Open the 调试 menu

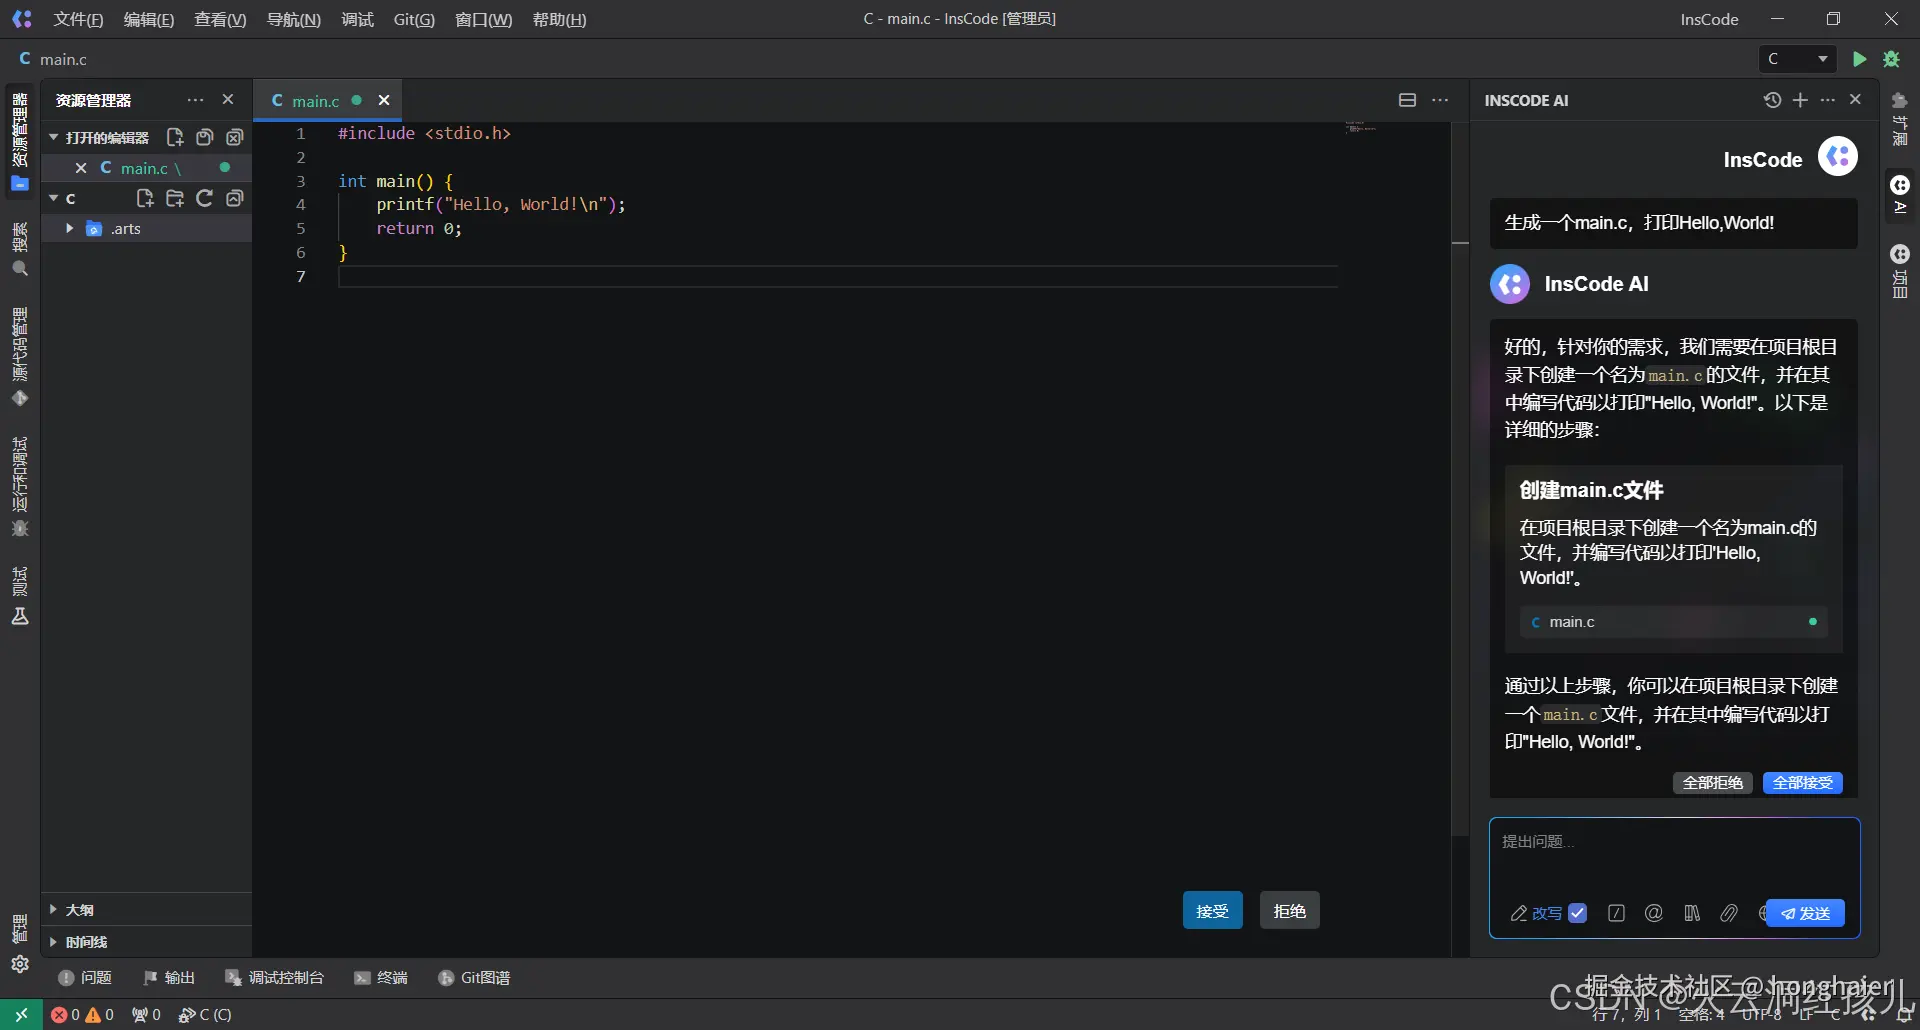point(357,19)
